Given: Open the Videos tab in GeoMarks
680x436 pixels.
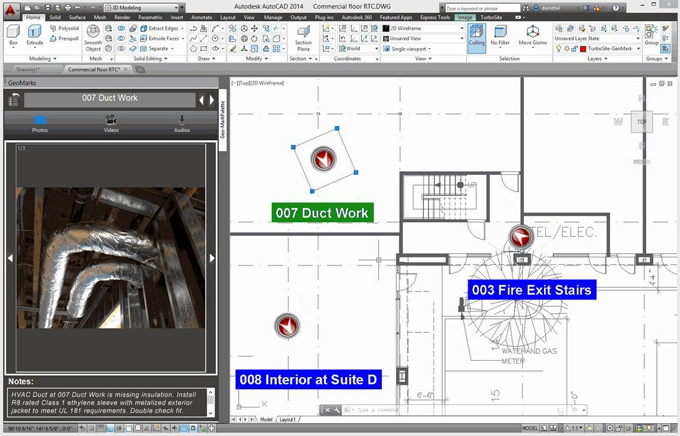Looking at the screenshot, I should [111, 123].
